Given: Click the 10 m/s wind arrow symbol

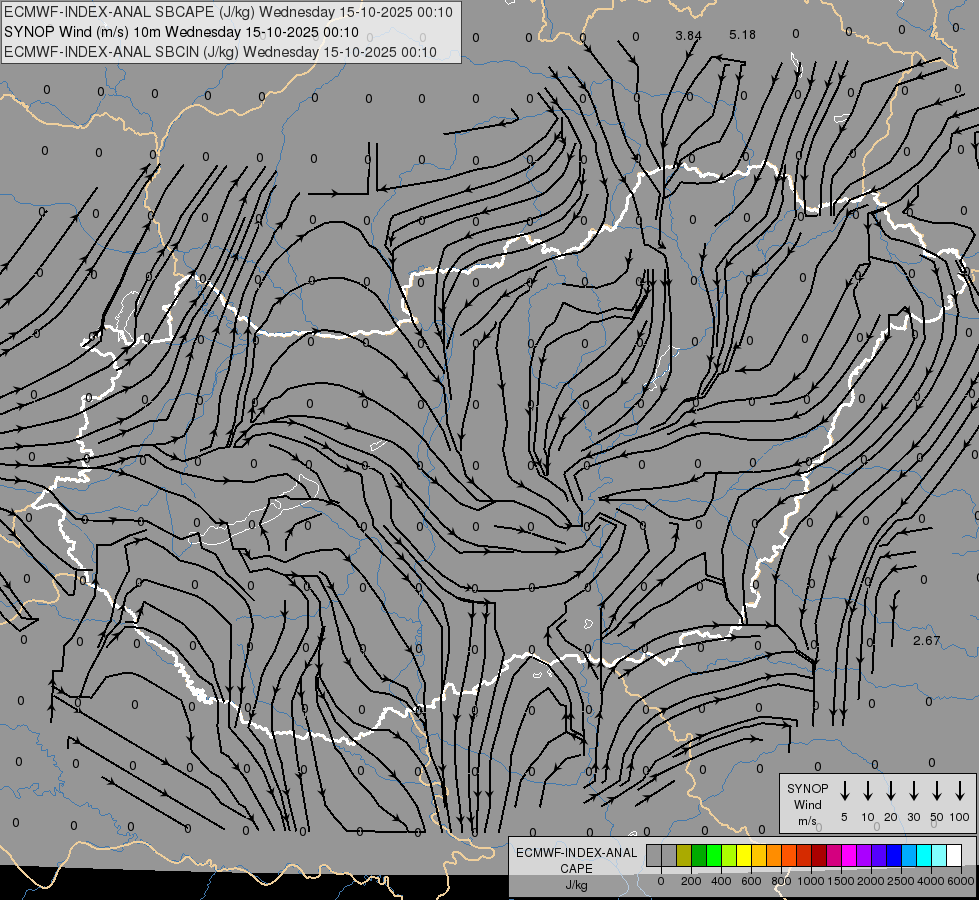Looking at the screenshot, I should tap(867, 791).
